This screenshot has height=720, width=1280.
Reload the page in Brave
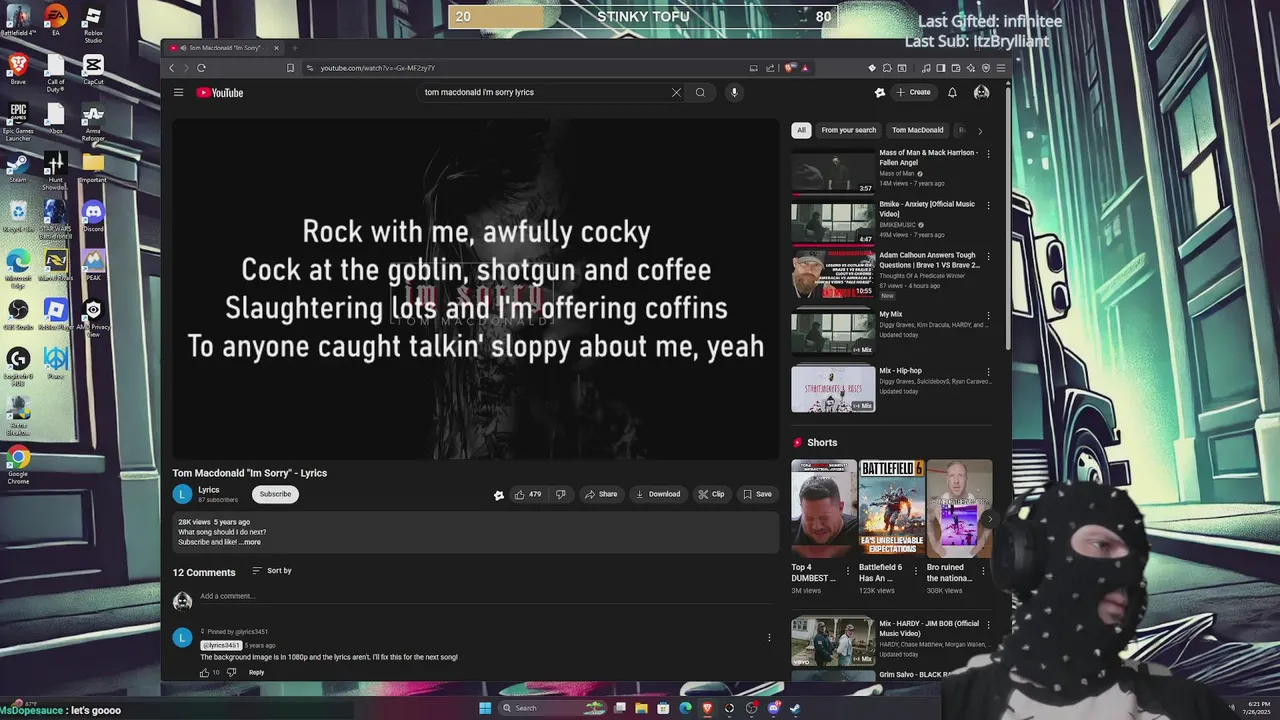[201, 68]
